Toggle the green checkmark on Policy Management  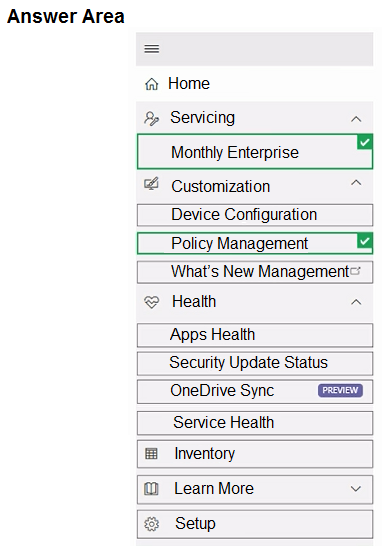tap(365, 241)
